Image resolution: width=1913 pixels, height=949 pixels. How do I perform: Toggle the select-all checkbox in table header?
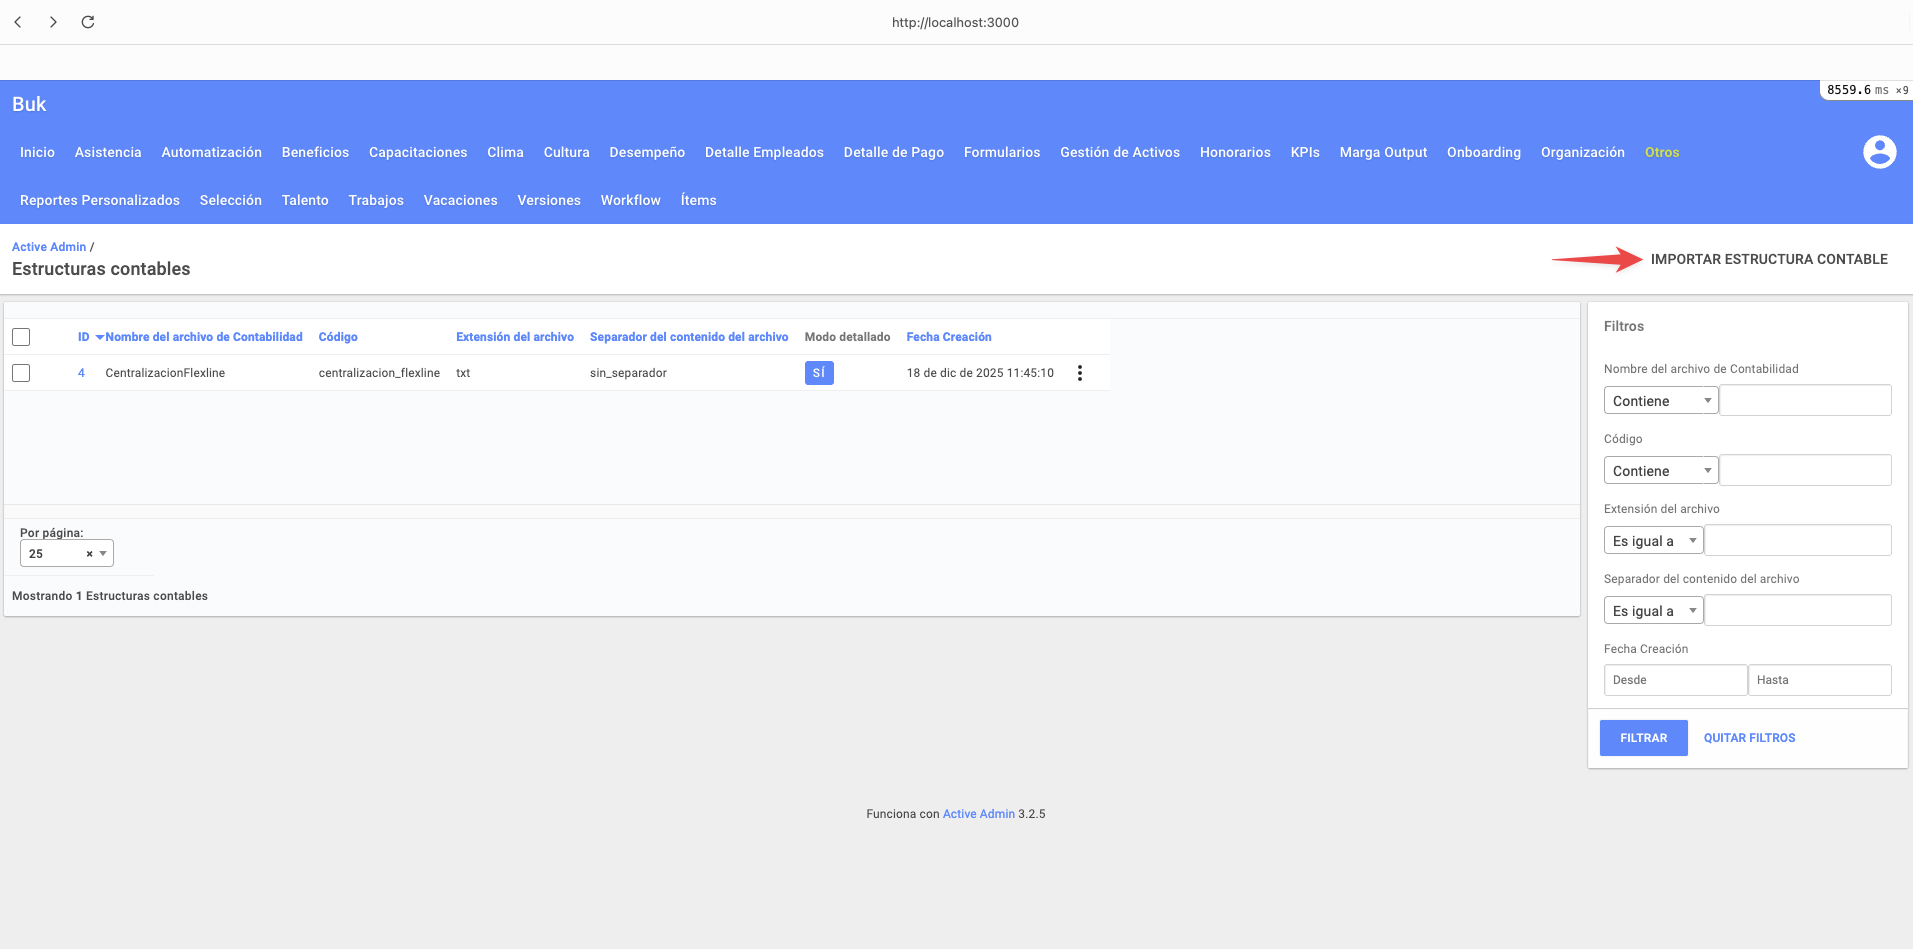pyautogui.click(x=21, y=337)
